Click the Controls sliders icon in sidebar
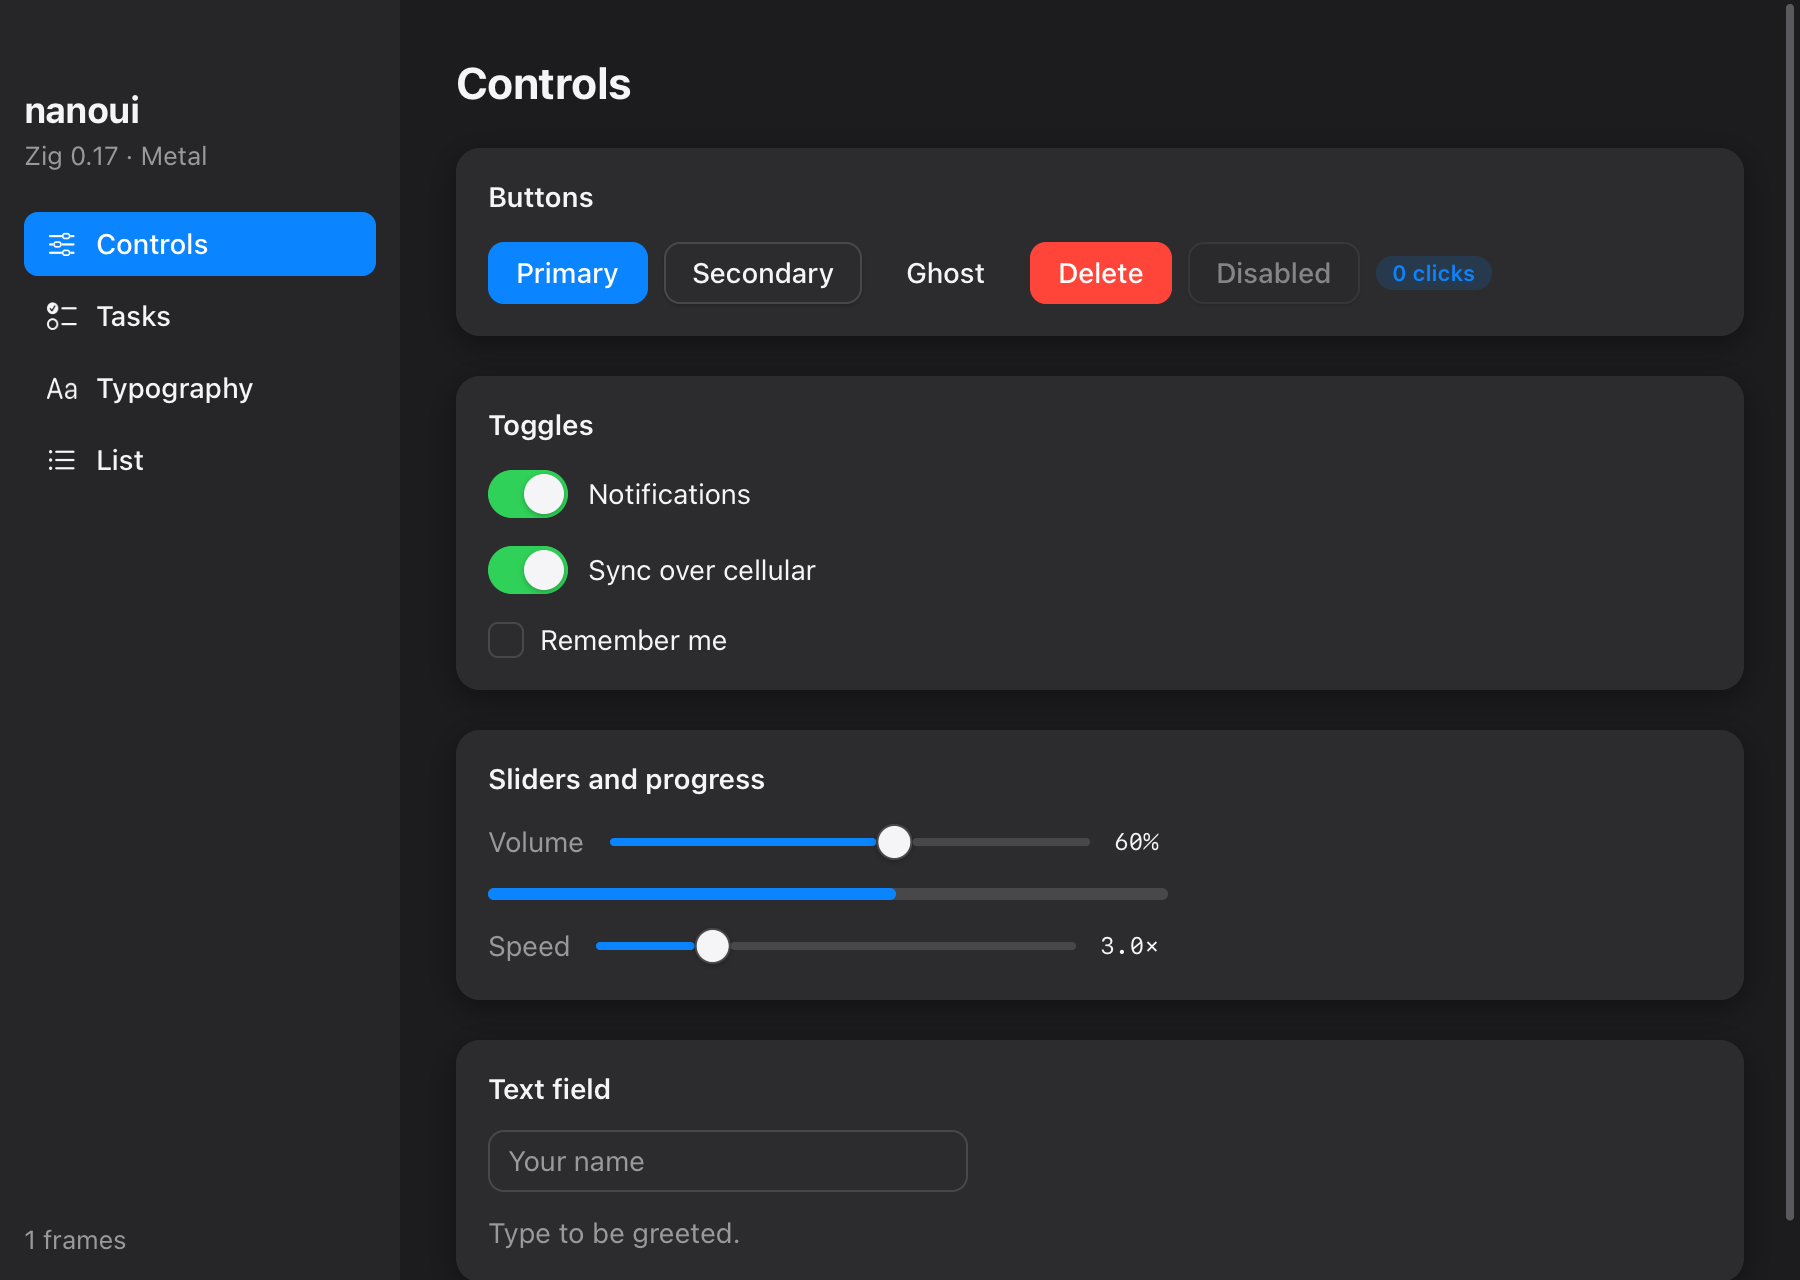Viewport: 1800px width, 1280px height. click(62, 244)
